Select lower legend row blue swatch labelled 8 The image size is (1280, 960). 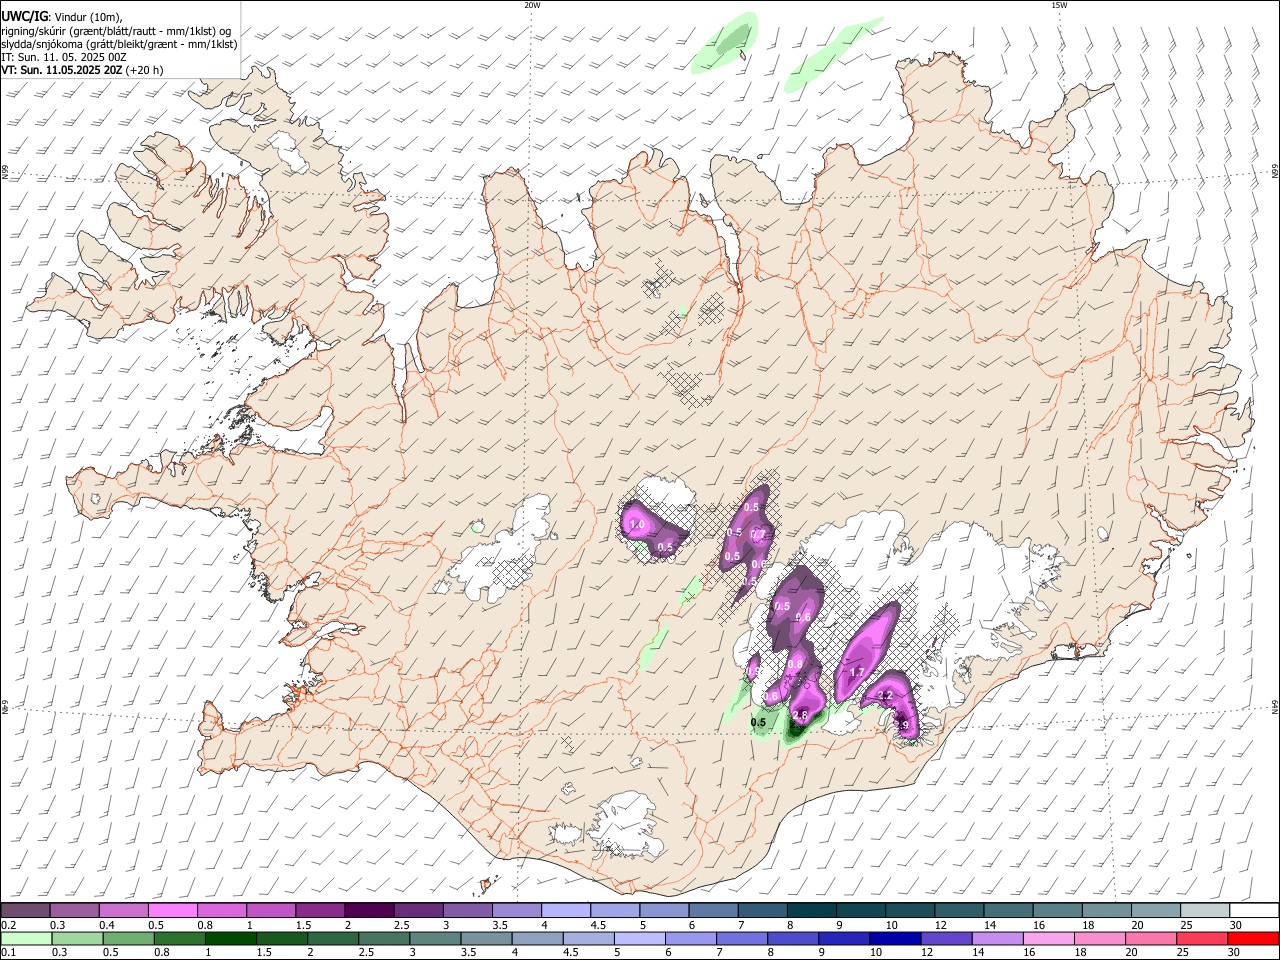794,938
